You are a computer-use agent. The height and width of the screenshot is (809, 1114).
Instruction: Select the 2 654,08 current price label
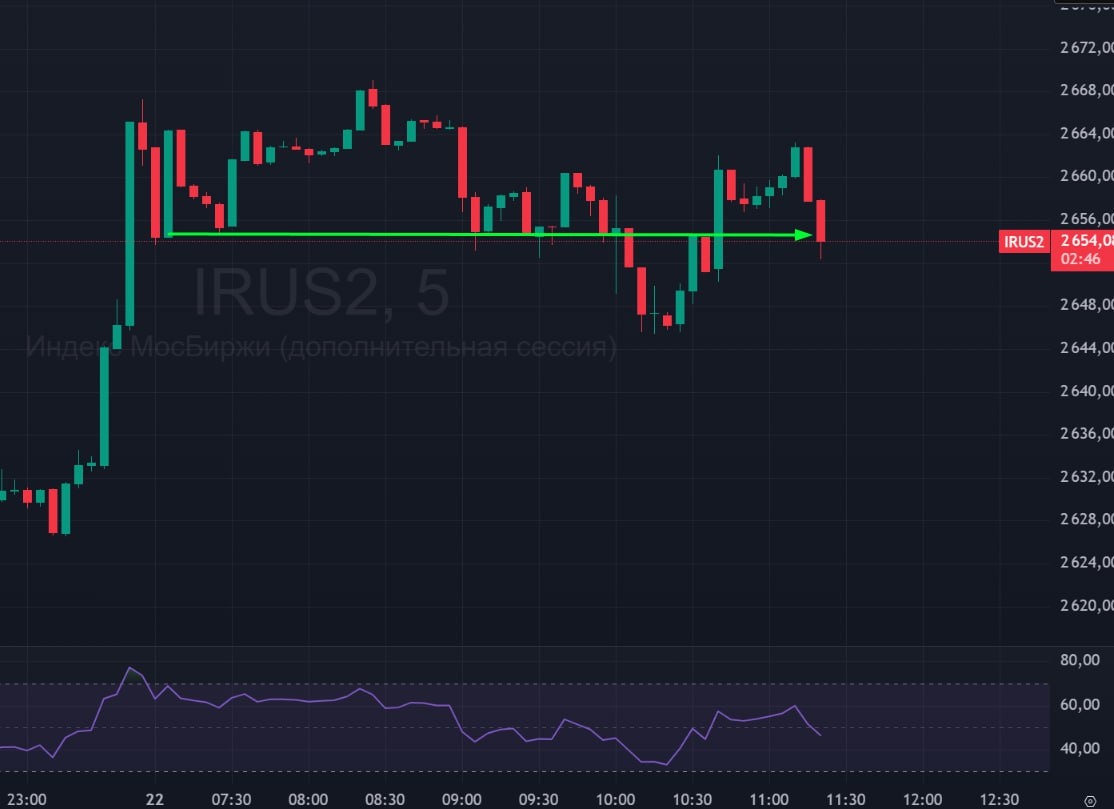pos(1086,241)
